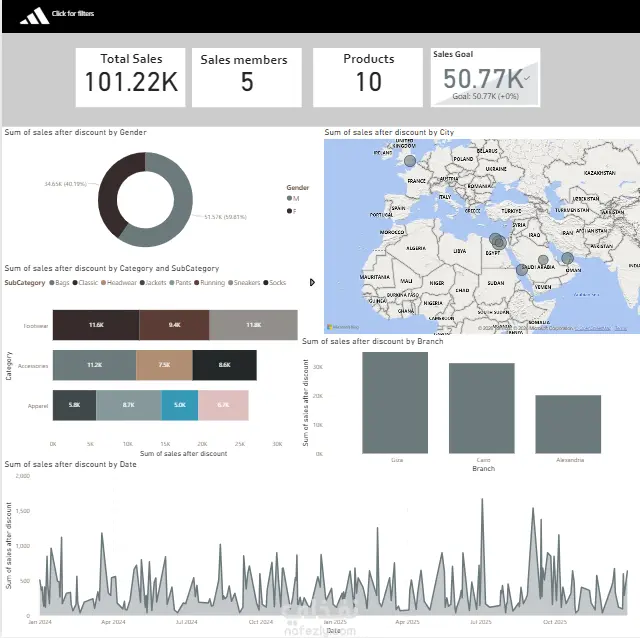Click the United Kingdom map bubble
Viewport: 640px width, 638px height.
[410, 161]
